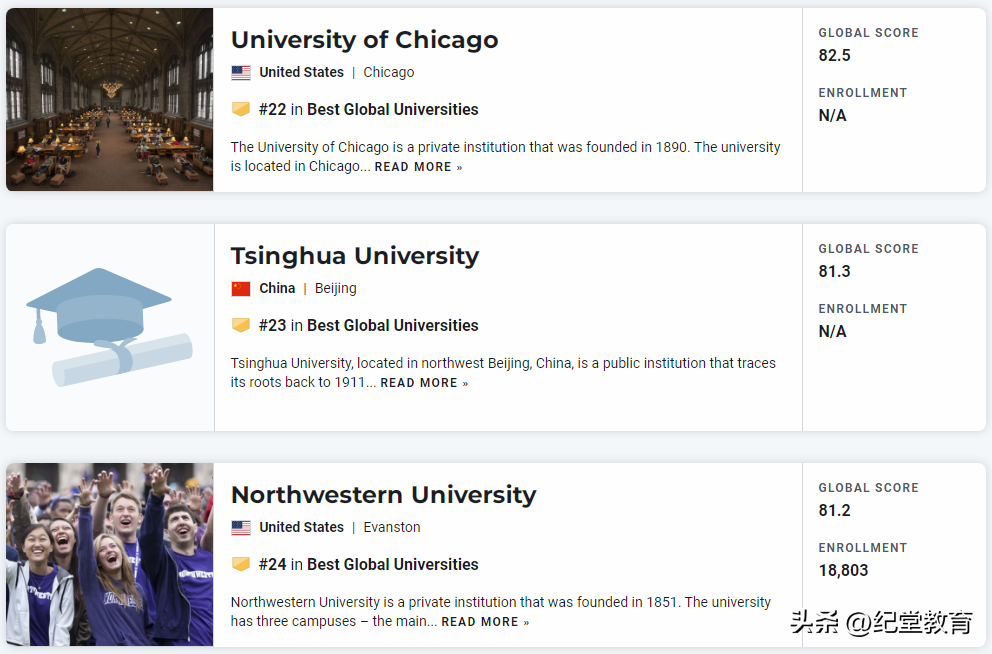Click #23 in Best Global Universities ranking
This screenshot has height=654, width=992.
368,325
